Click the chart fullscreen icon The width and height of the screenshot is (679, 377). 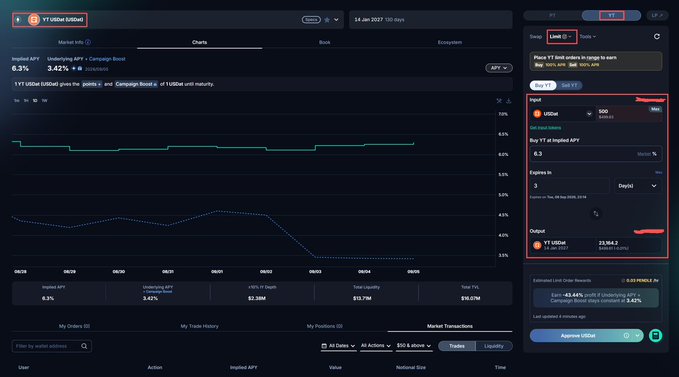pos(499,100)
